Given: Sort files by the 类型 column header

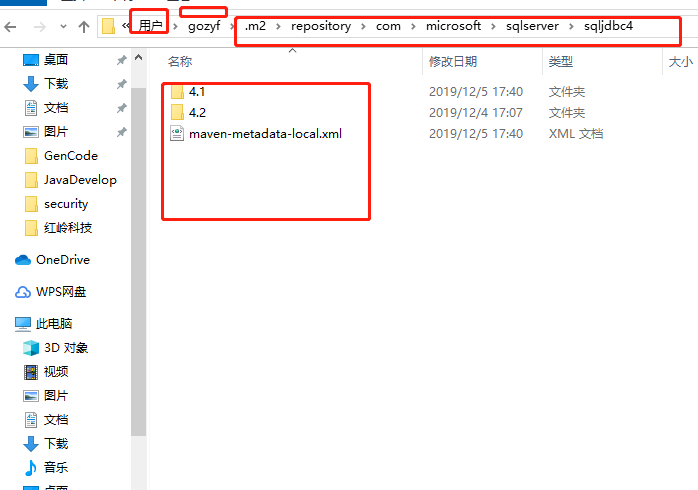Looking at the screenshot, I should (560, 61).
